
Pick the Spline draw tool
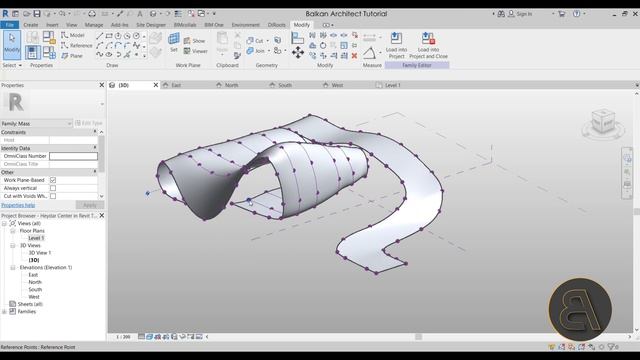click(x=100, y=54)
